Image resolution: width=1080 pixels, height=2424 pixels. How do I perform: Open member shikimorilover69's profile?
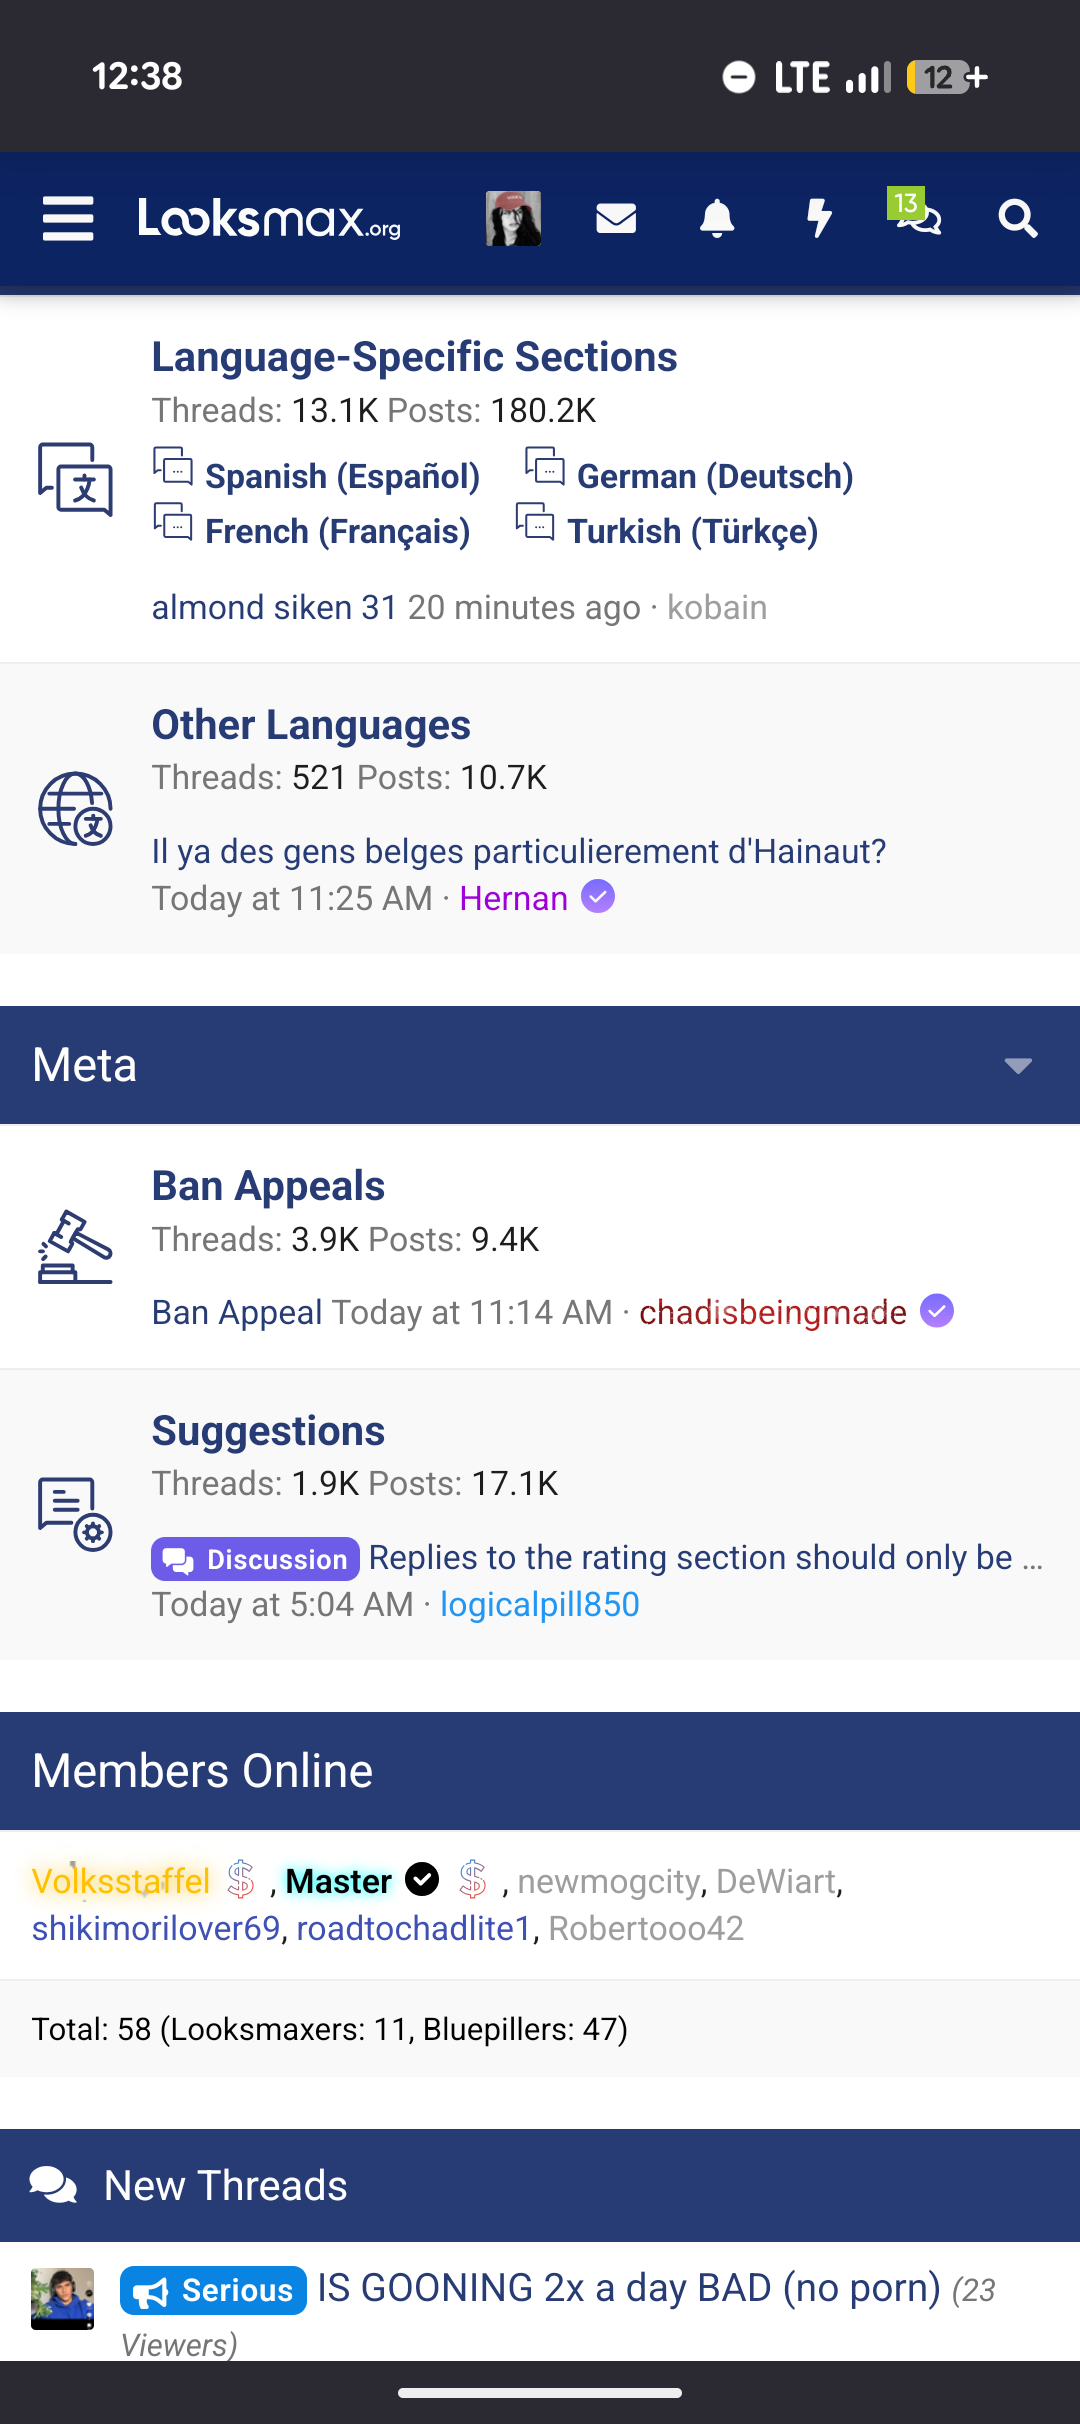156,1928
